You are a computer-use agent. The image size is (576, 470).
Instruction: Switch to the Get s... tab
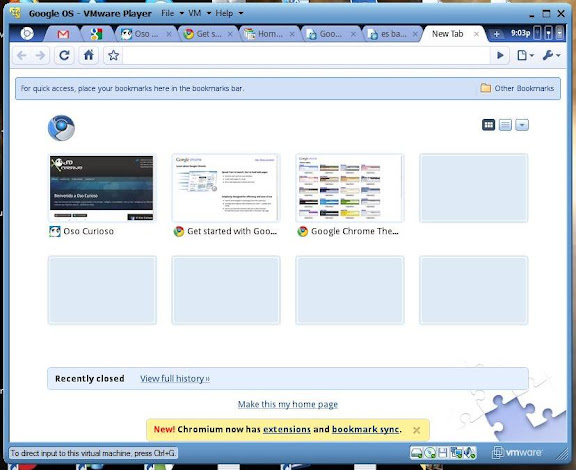coord(208,34)
